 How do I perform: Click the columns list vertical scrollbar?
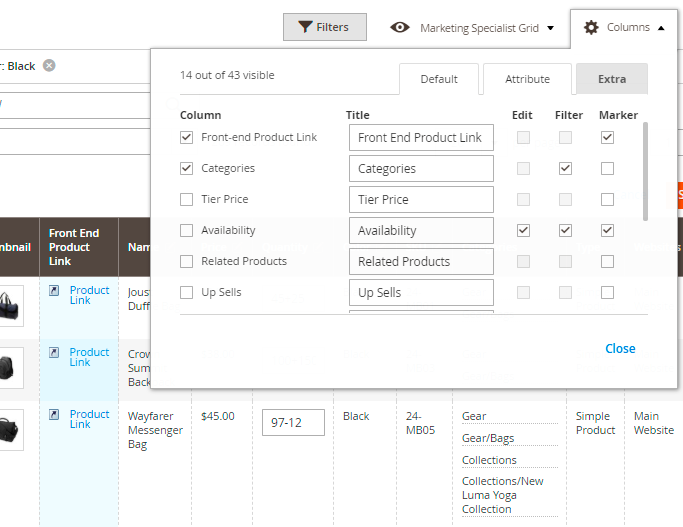point(645,170)
